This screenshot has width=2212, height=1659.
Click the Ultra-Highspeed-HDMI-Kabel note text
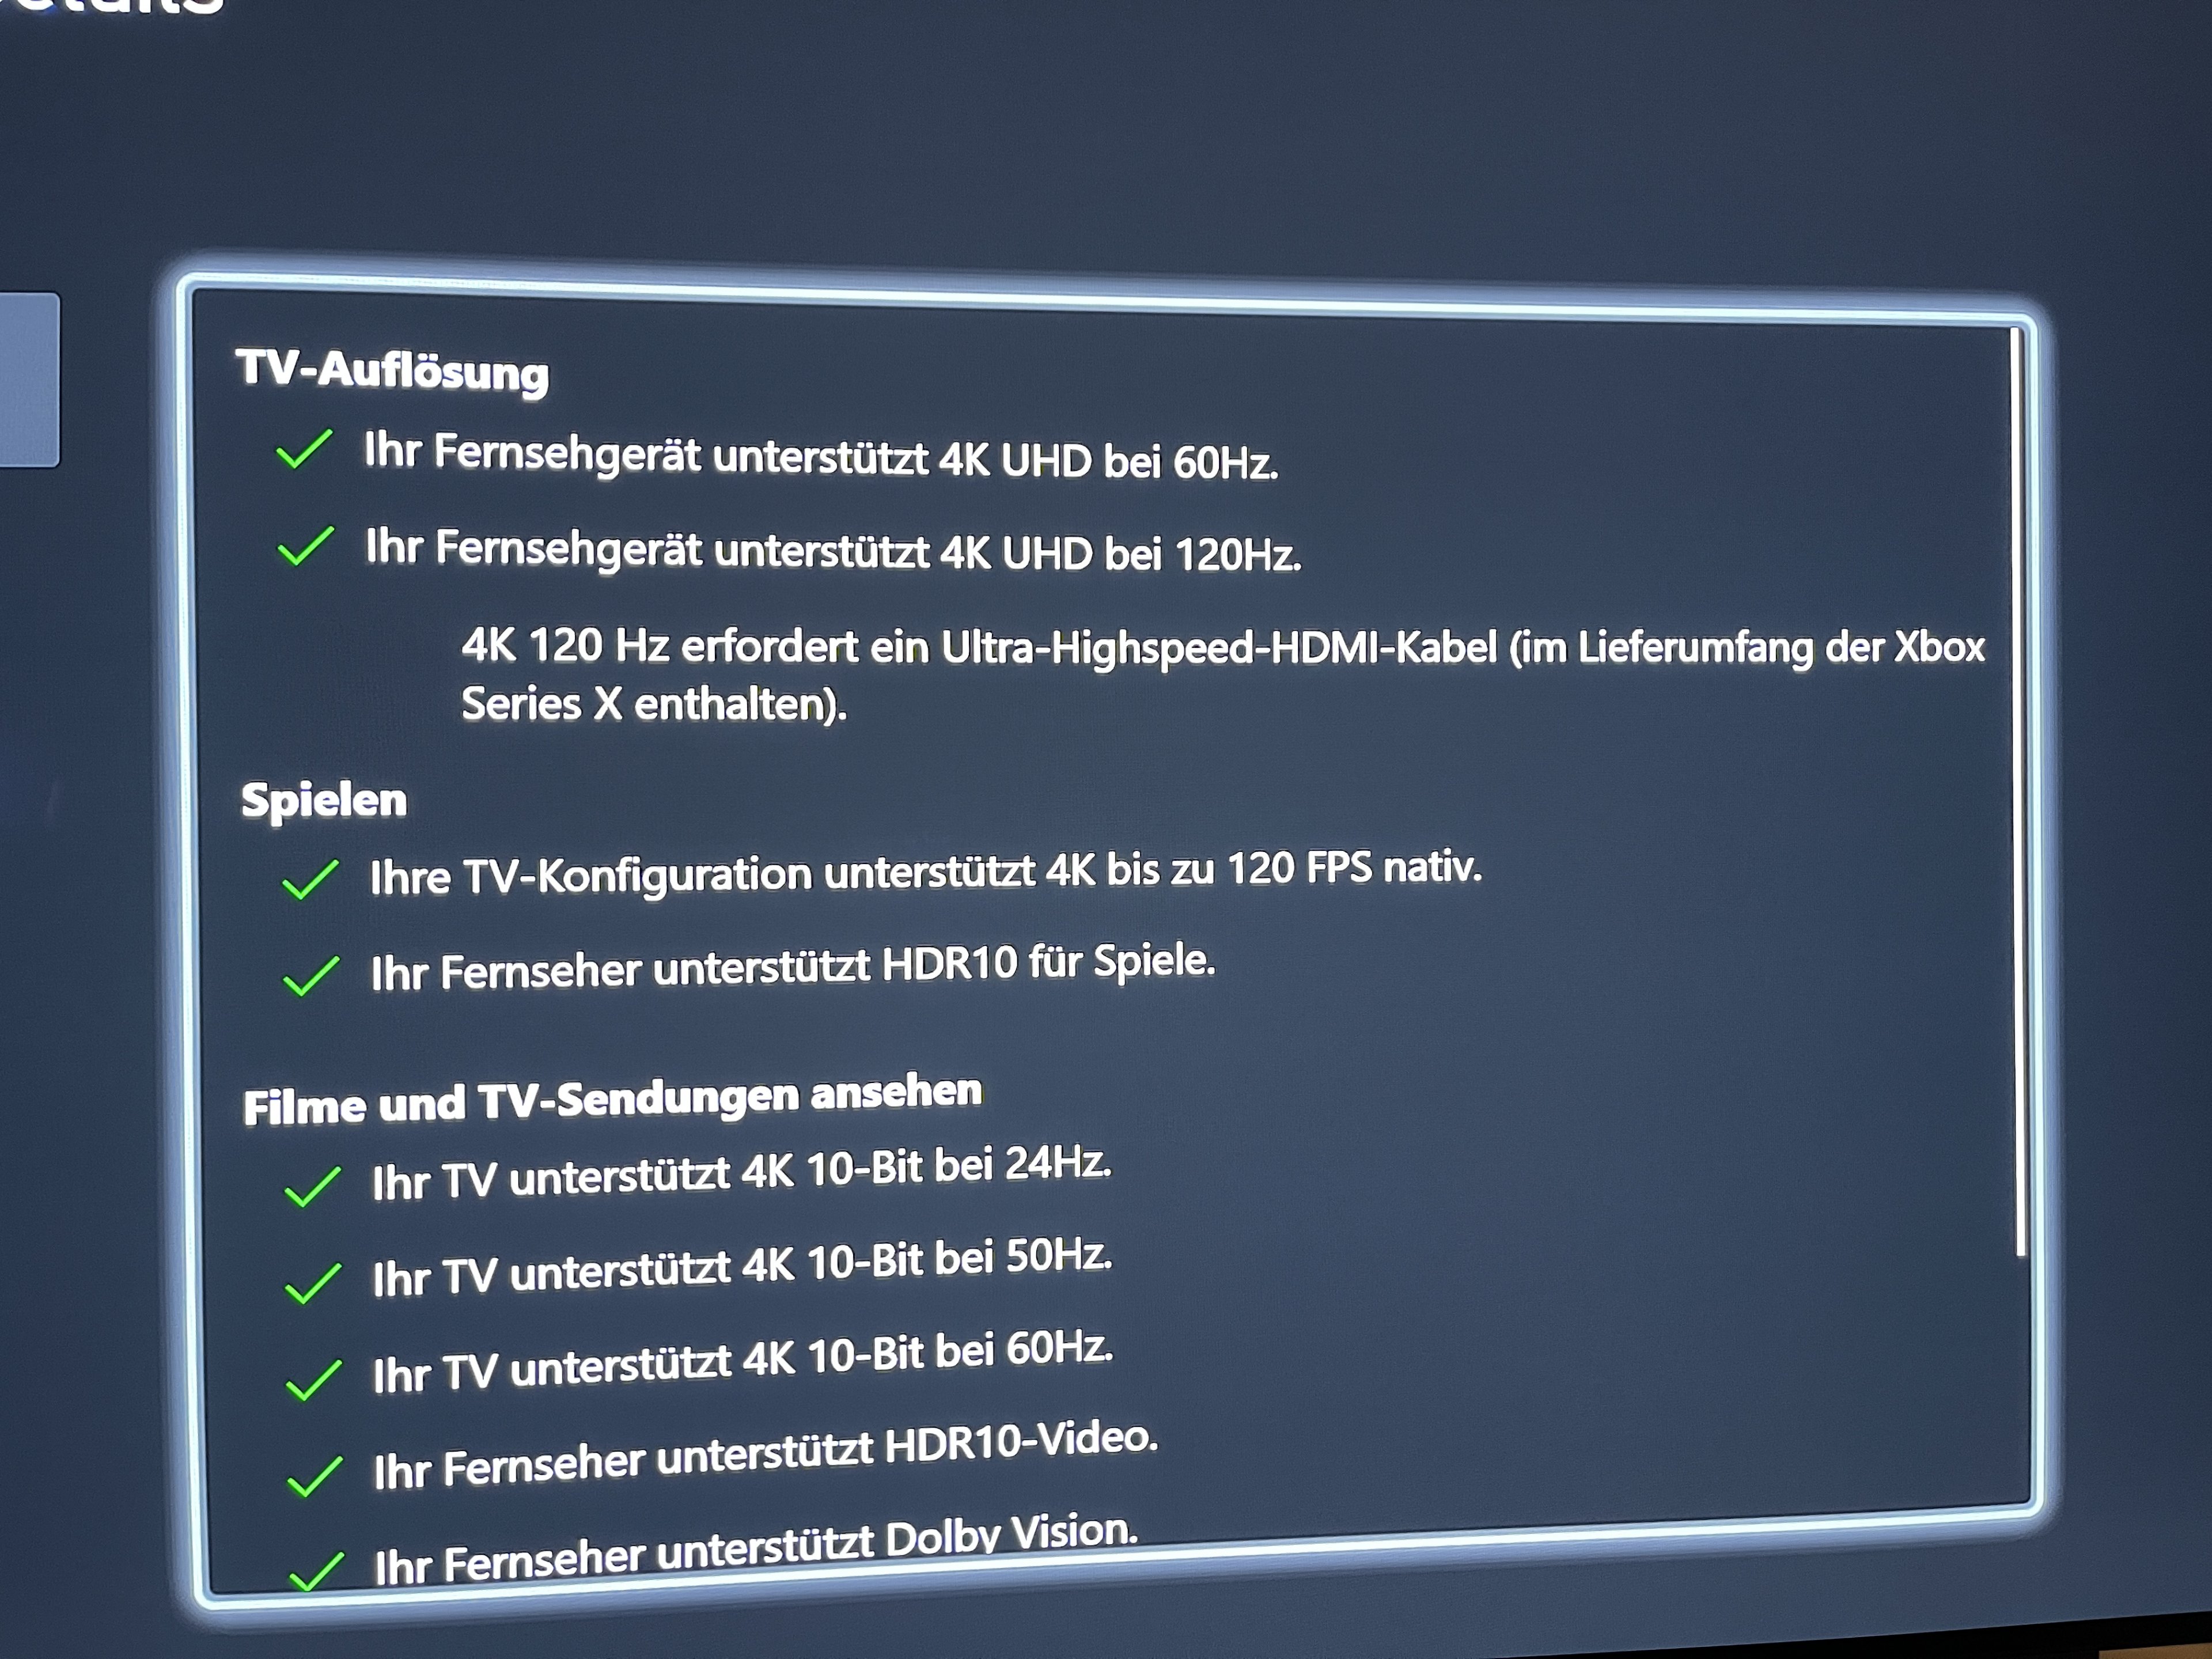tap(1223, 675)
